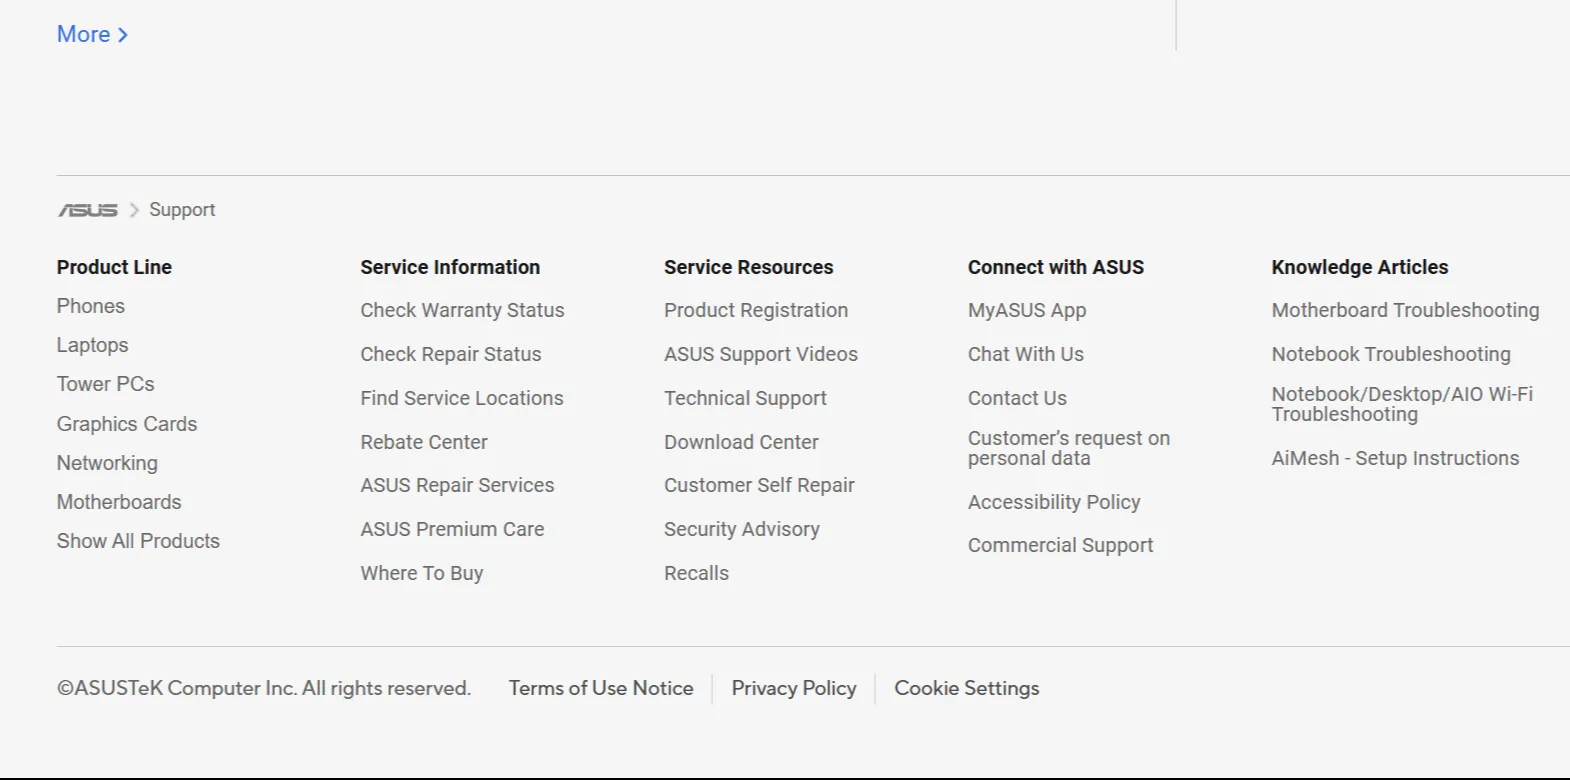Click the ASUS logo in the footer
This screenshot has height=780, width=1570.
(x=88, y=210)
